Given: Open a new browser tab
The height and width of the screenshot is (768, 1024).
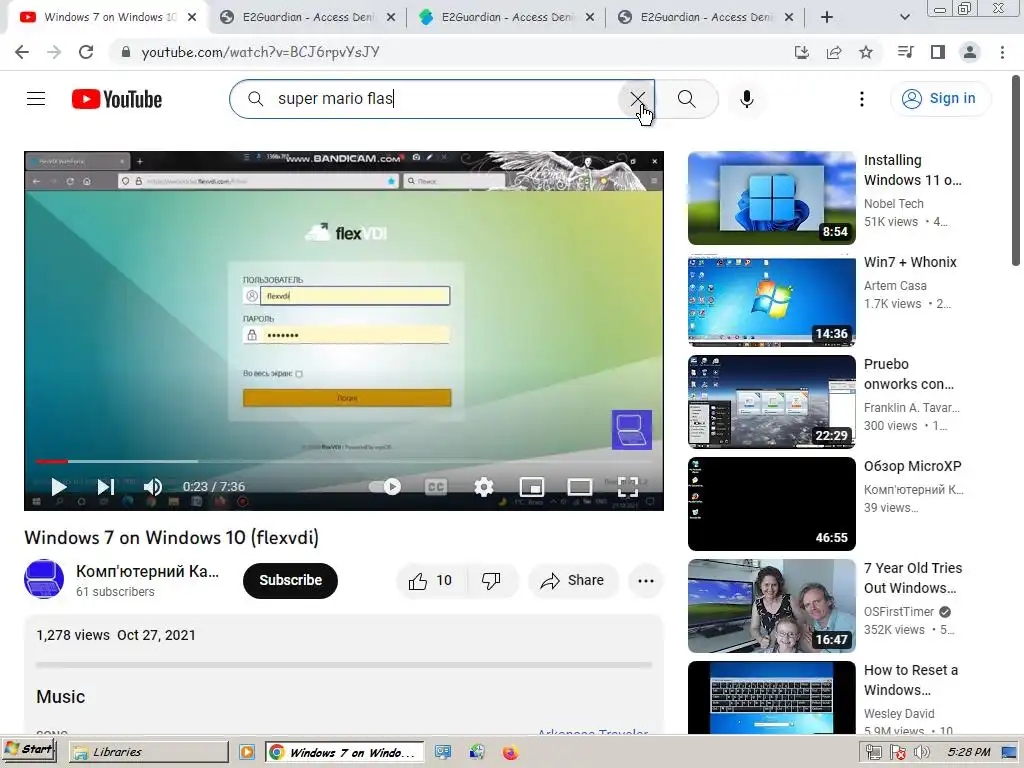Looking at the screenshot, I should [x=827, y=17].
